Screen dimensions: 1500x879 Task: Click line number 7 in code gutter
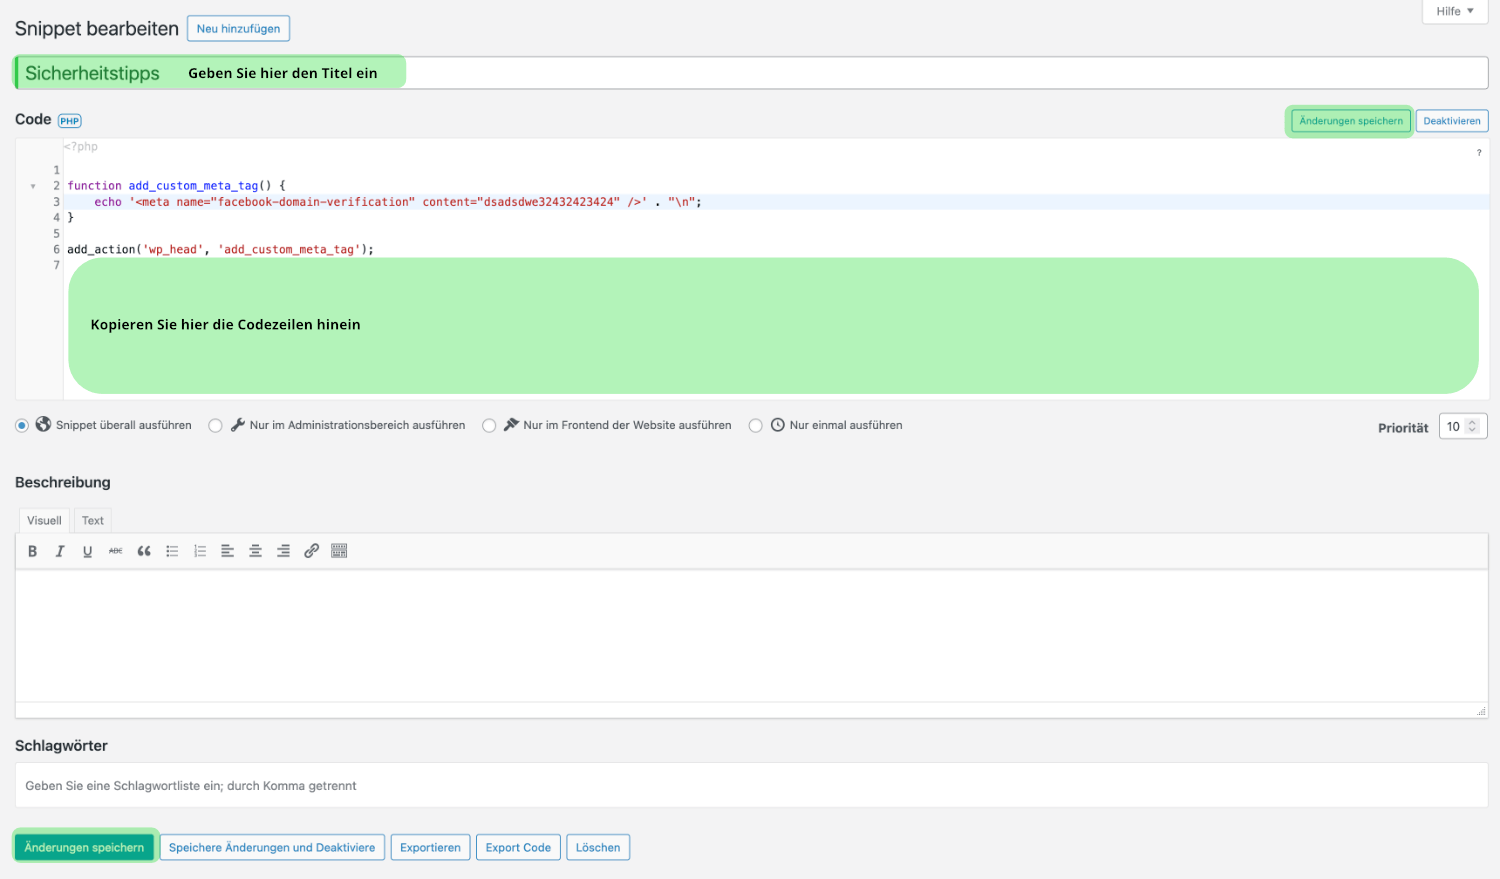[x=57, y=265]
